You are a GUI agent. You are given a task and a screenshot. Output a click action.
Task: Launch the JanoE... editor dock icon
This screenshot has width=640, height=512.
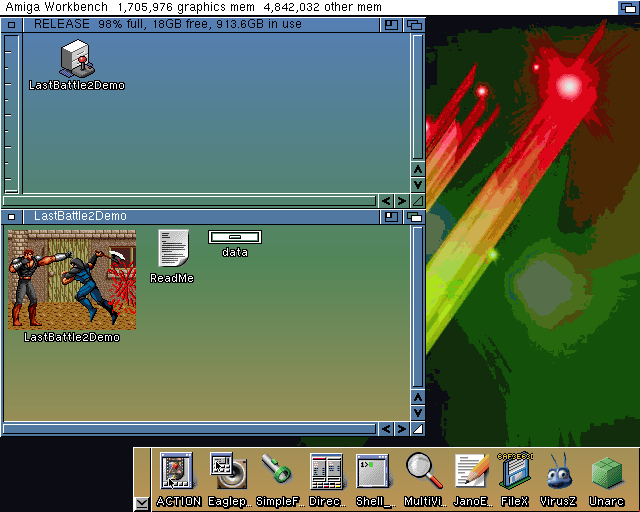[x=472, y=470]
